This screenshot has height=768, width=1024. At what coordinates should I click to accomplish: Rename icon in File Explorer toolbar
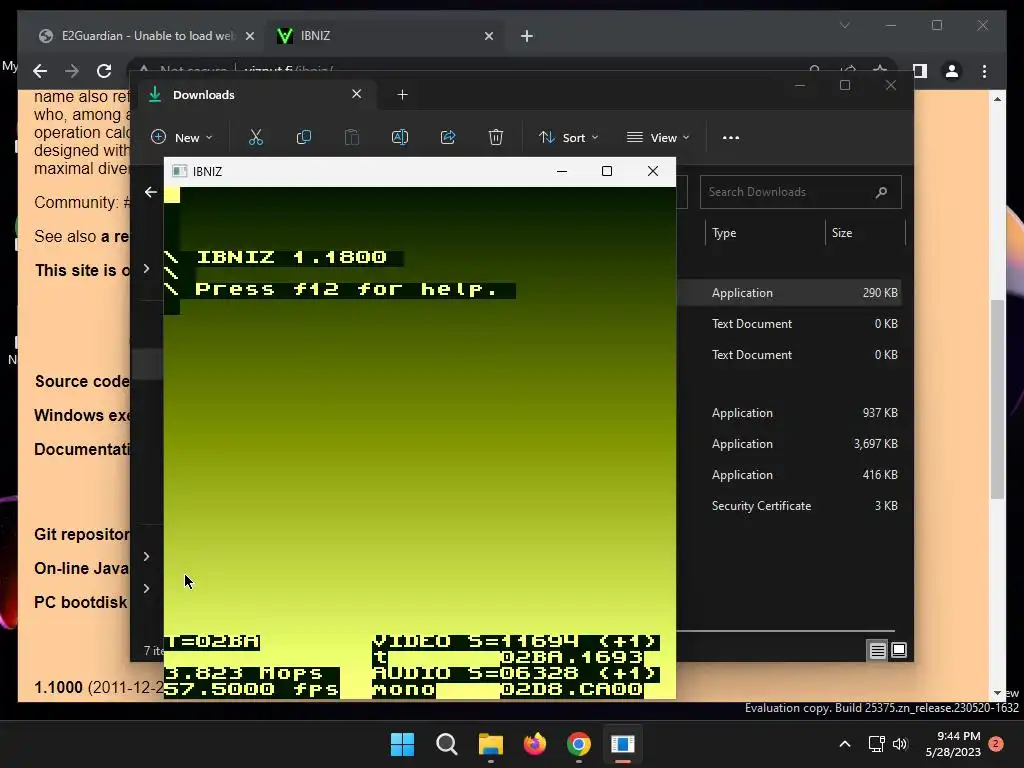400,138
